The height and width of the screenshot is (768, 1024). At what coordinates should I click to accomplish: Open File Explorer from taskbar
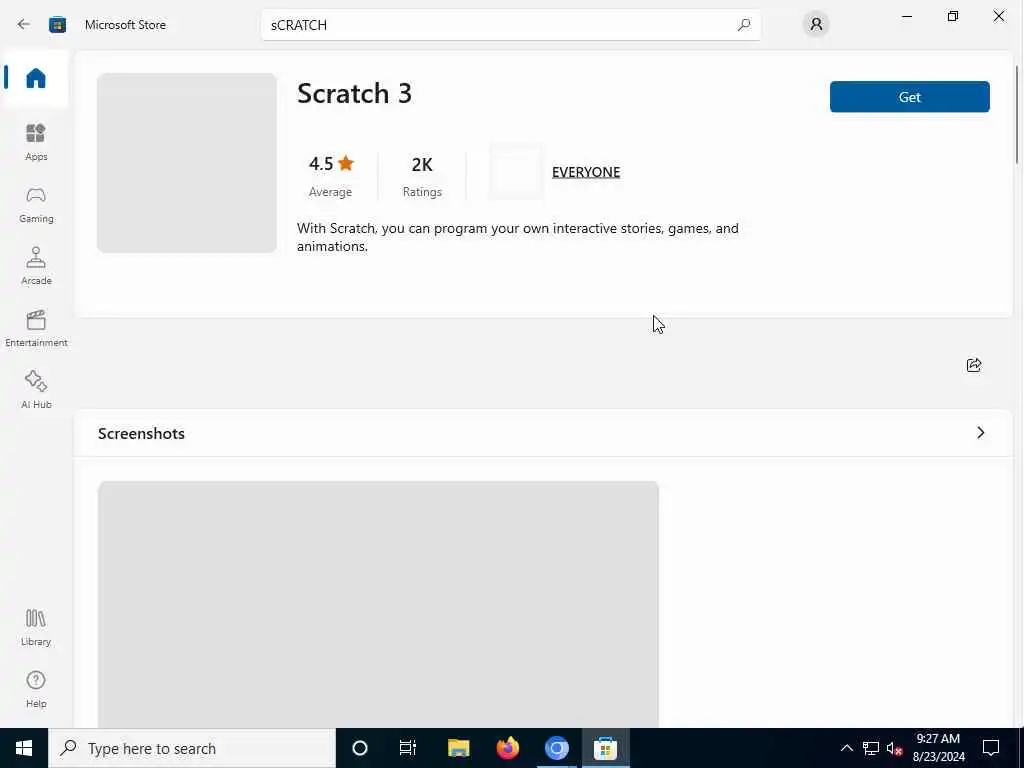pos(458,748)
